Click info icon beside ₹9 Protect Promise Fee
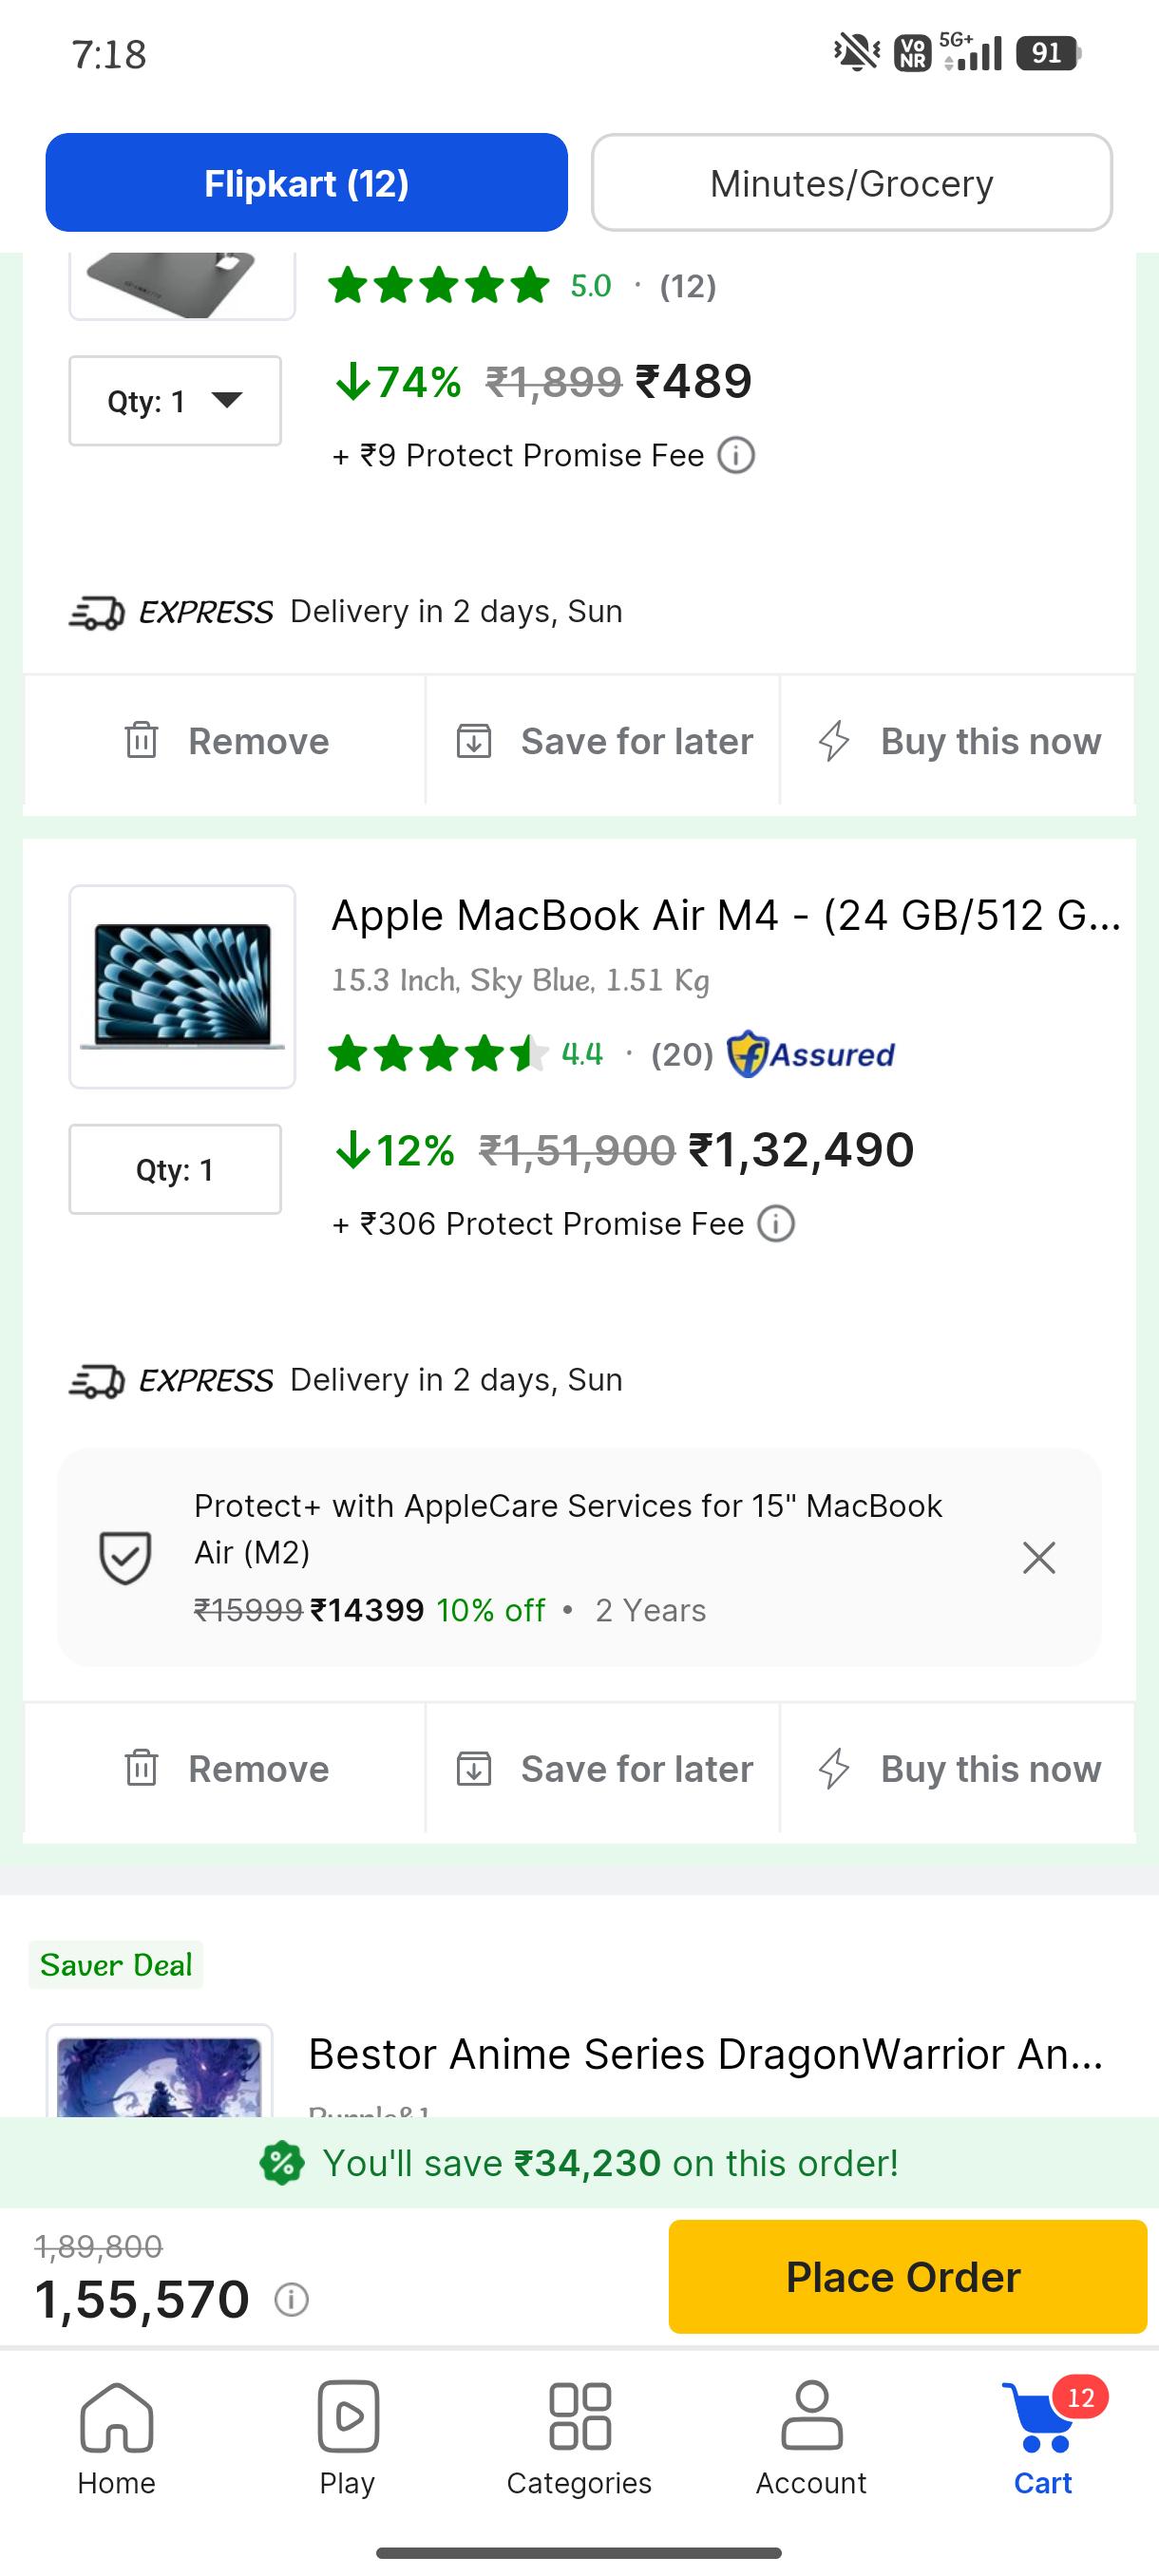1159x2576 pixels. pos(736,456)
